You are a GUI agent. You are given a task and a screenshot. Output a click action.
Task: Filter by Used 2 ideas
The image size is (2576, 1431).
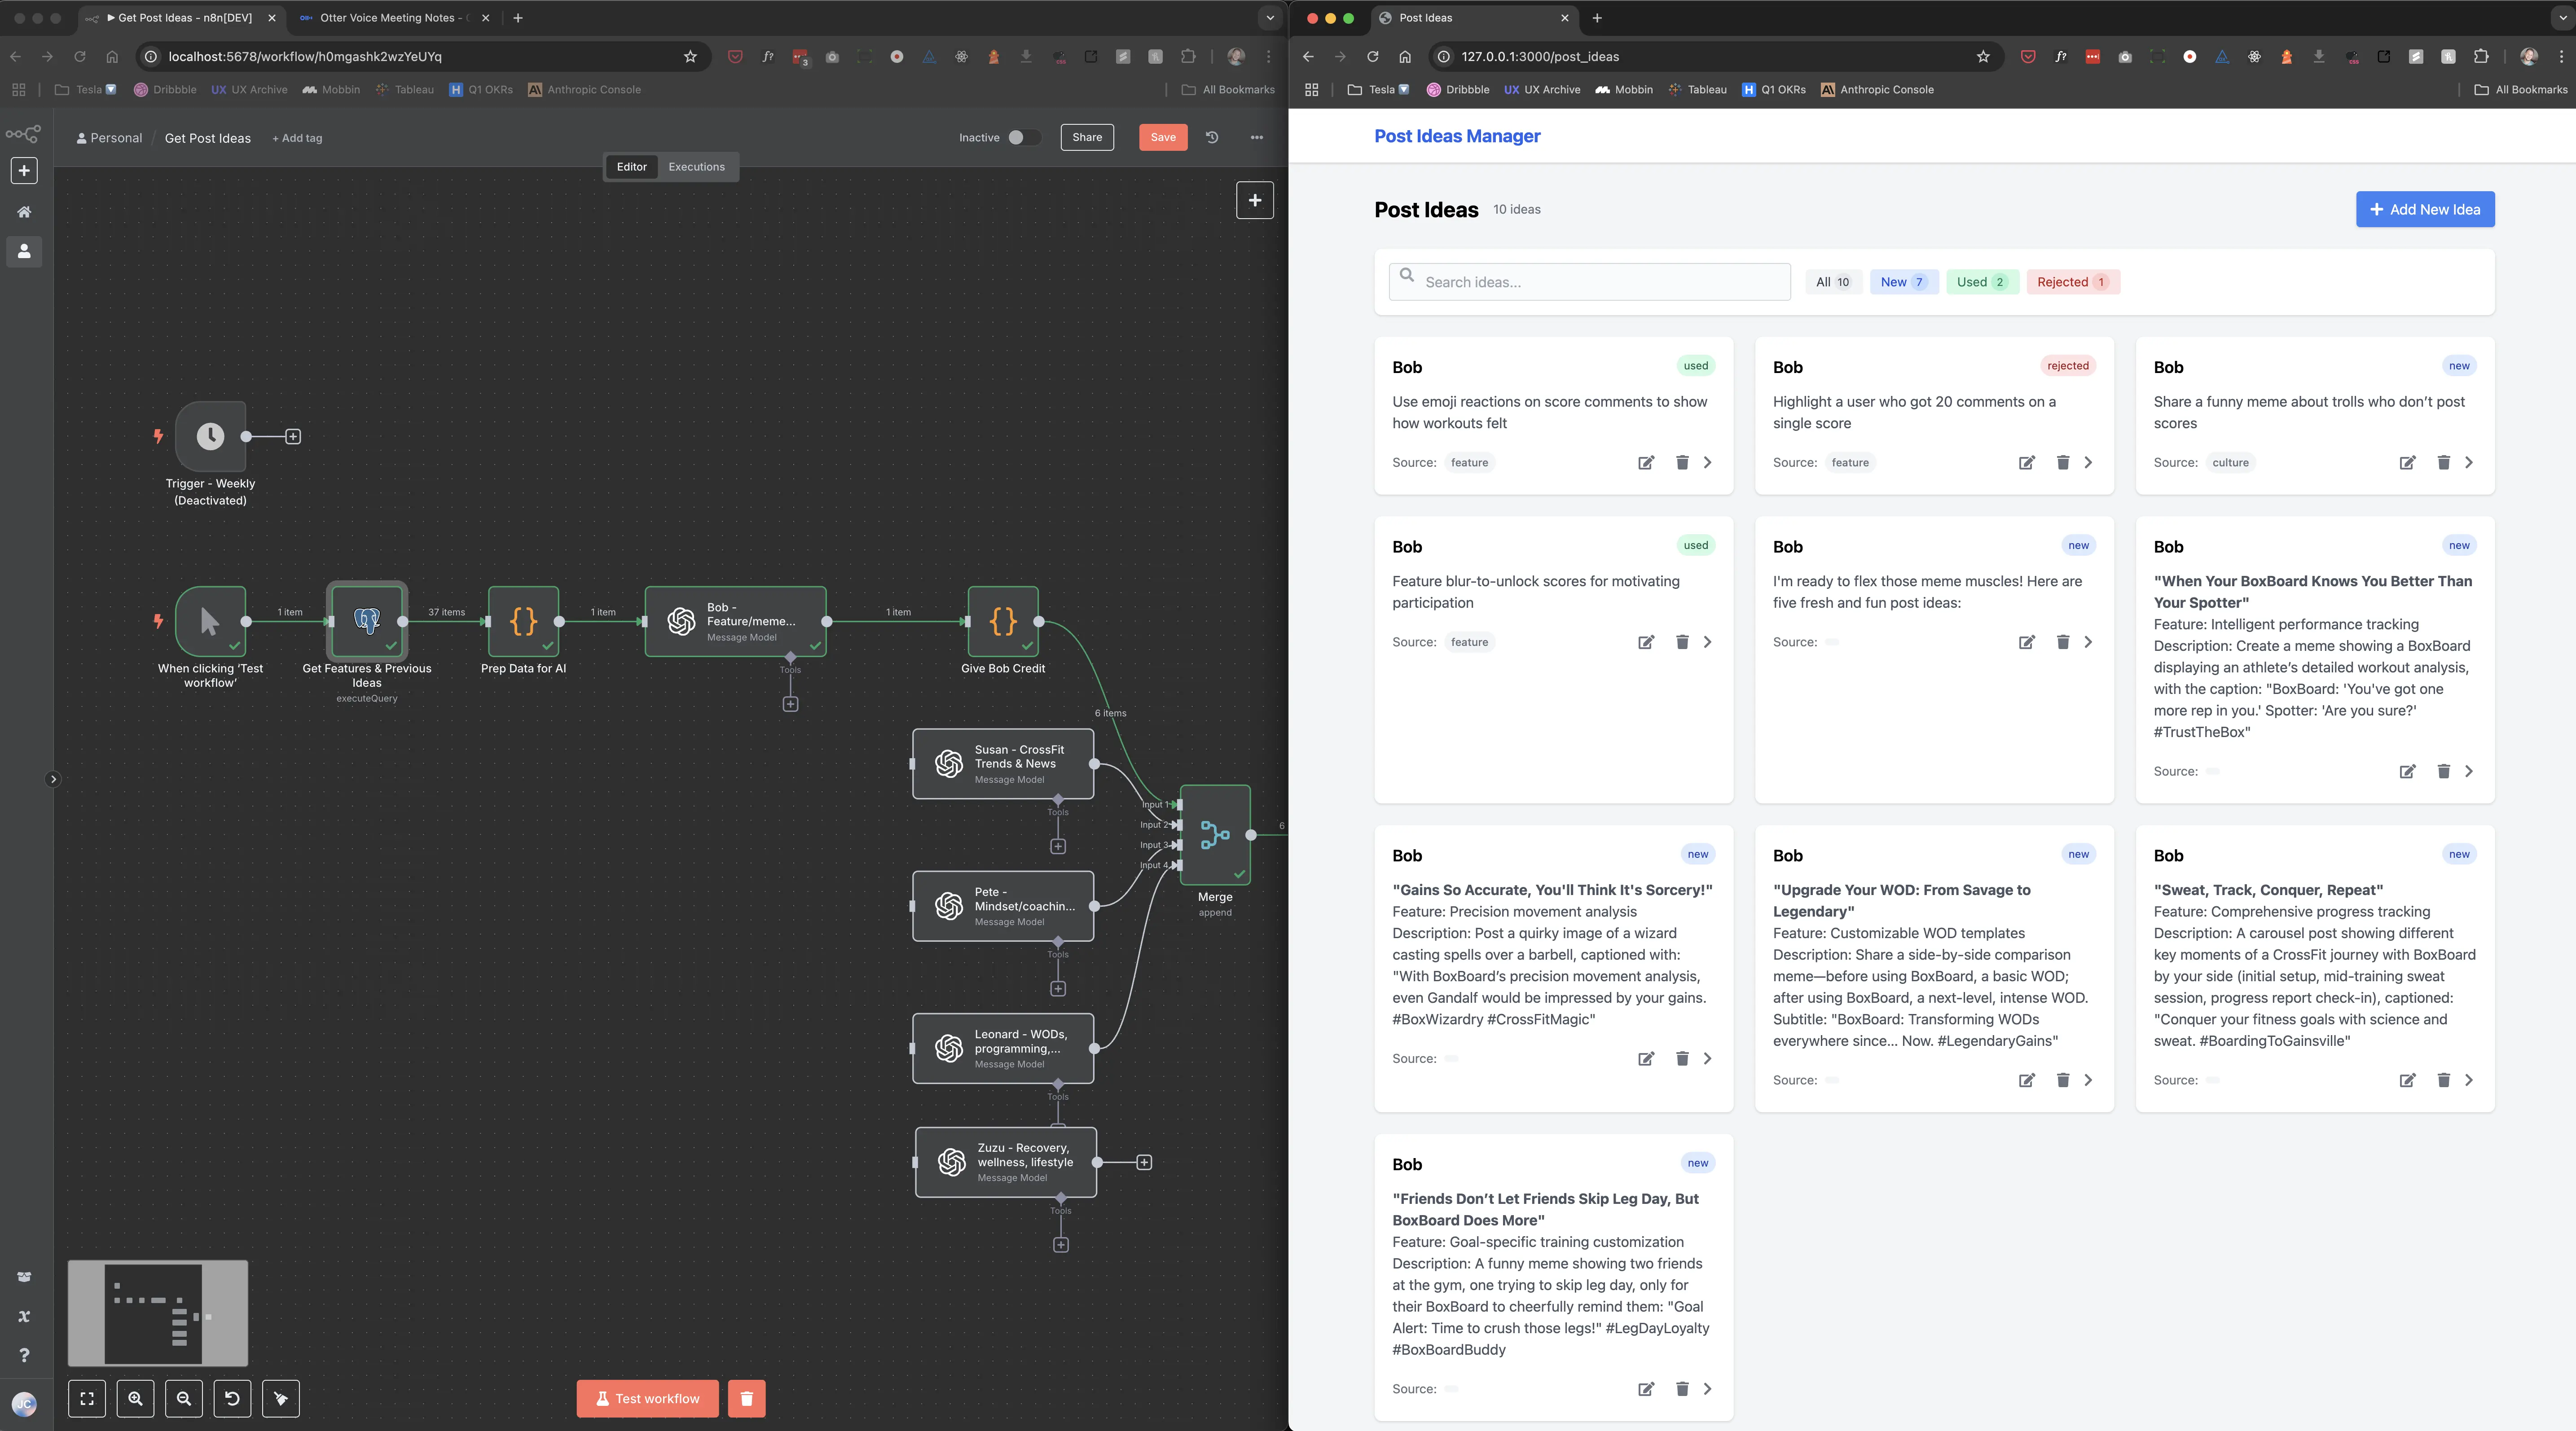pos(1982,282)
